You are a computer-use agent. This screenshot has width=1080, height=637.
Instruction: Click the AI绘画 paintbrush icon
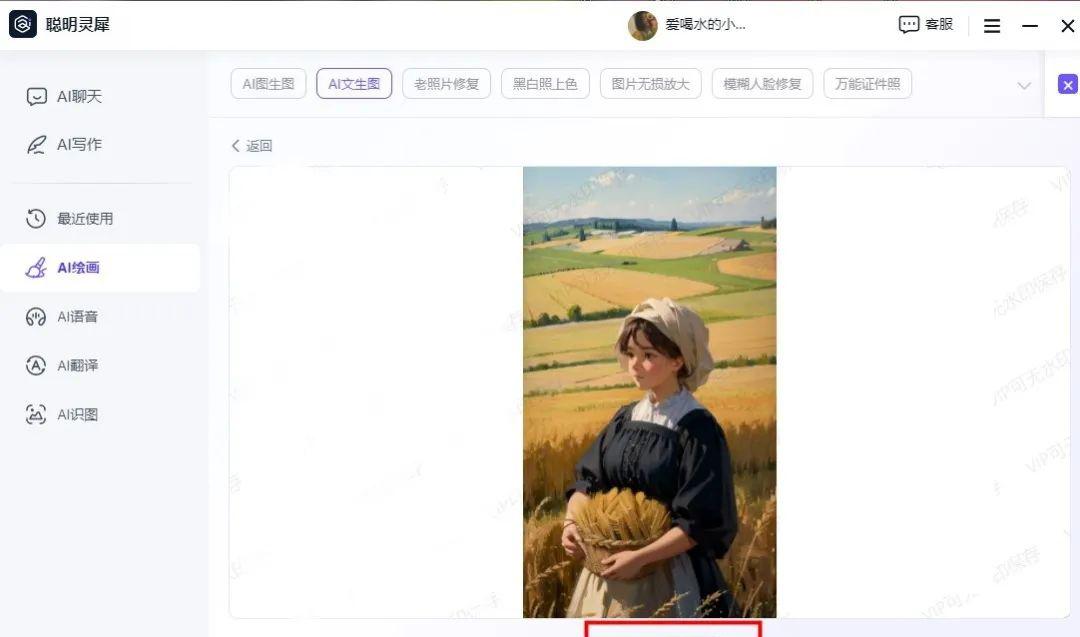[x=36, y=267]
